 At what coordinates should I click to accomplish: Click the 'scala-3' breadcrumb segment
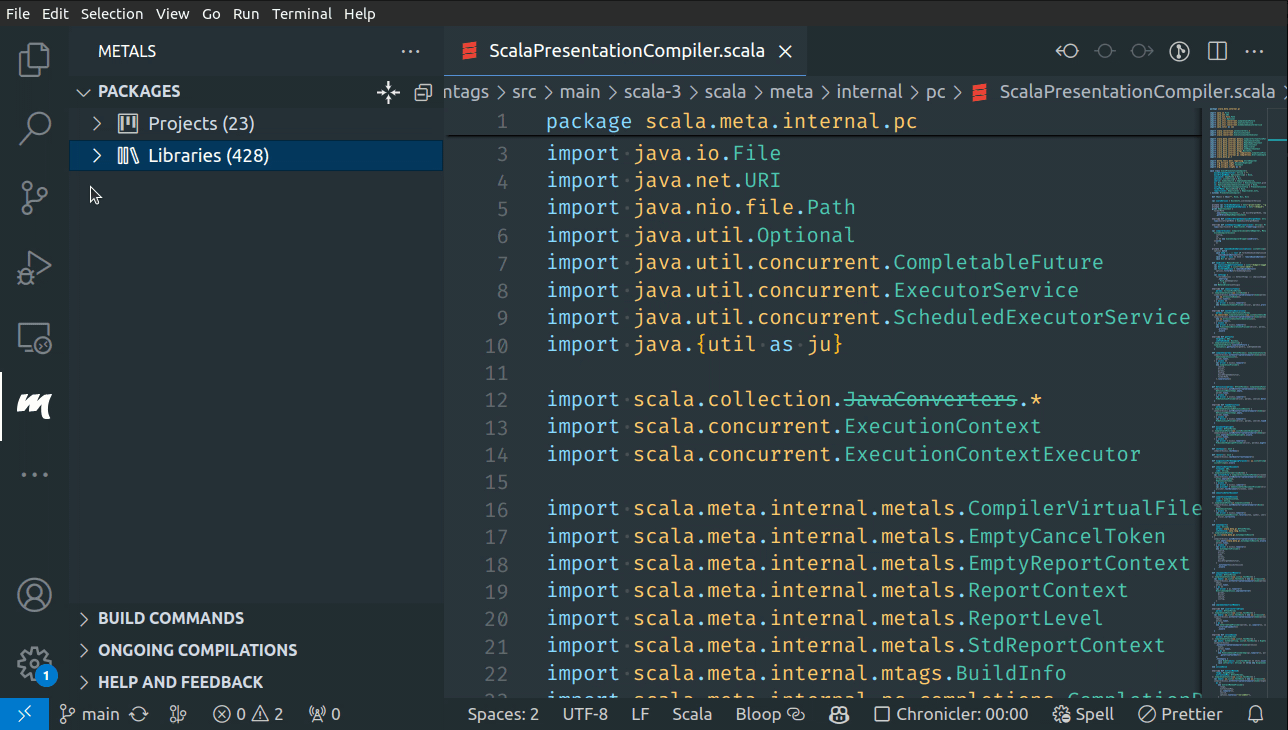tap(652, 92)
